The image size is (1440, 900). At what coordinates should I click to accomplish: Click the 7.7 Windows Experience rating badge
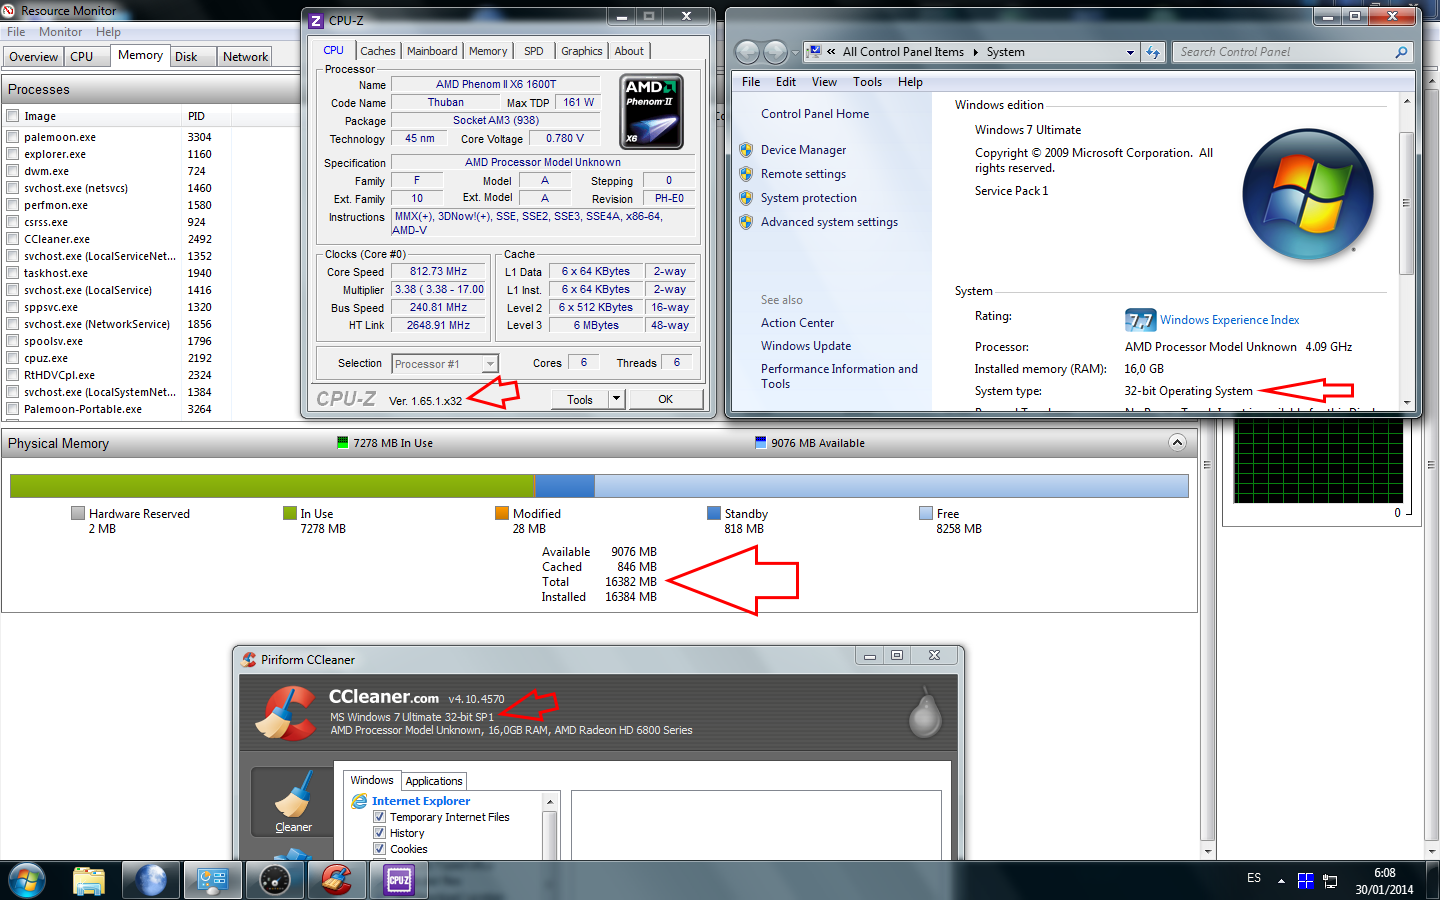click(x=1140, y=320)
